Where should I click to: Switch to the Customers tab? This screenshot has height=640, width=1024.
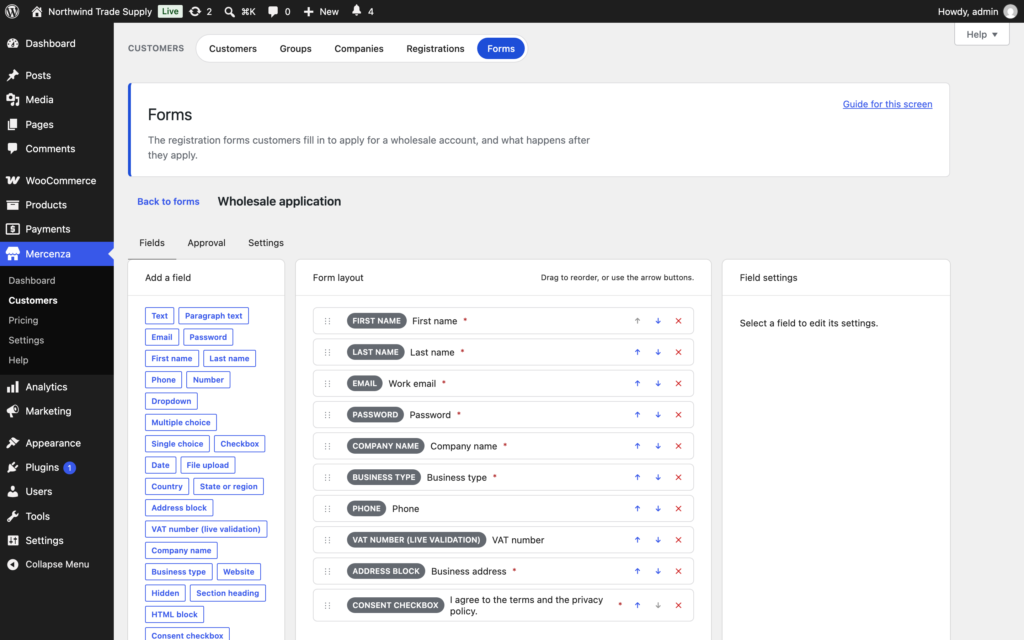click(232, 48)
